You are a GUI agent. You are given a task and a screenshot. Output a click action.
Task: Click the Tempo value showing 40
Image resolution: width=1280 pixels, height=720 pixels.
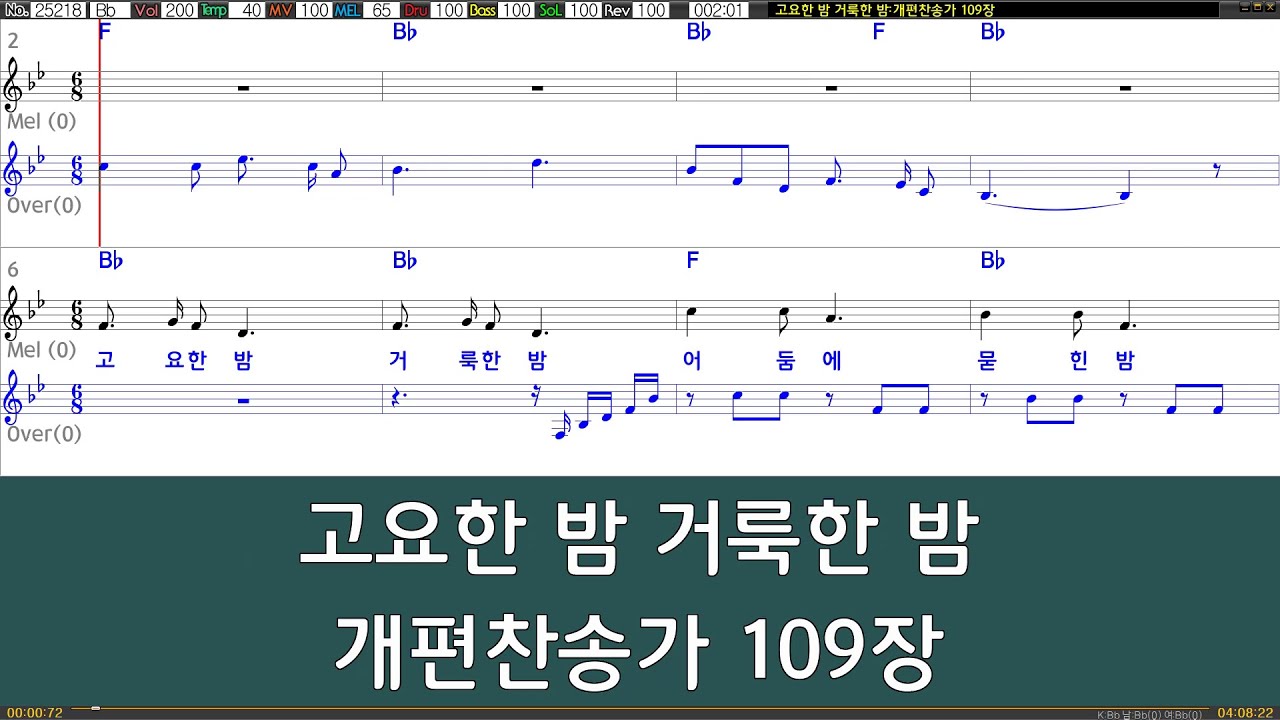[x=249, y=10]
